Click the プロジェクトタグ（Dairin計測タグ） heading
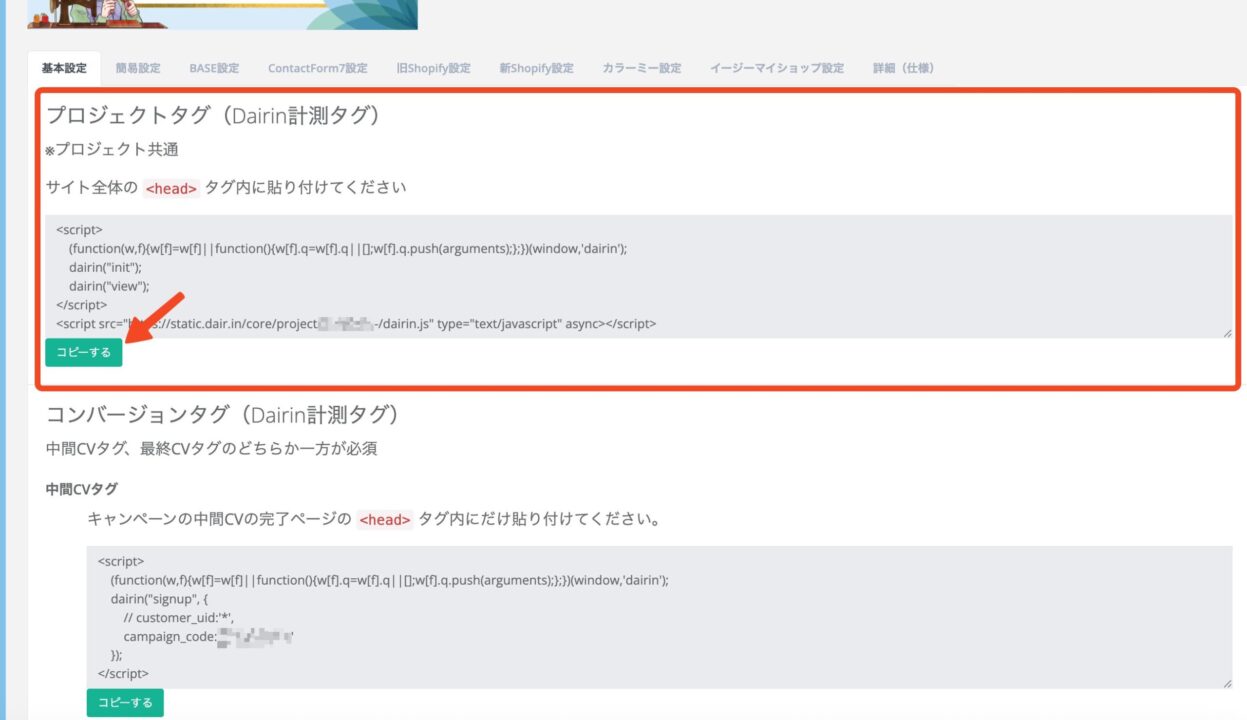The height and width of the screenshot is (720, 1247). point(213,116)
